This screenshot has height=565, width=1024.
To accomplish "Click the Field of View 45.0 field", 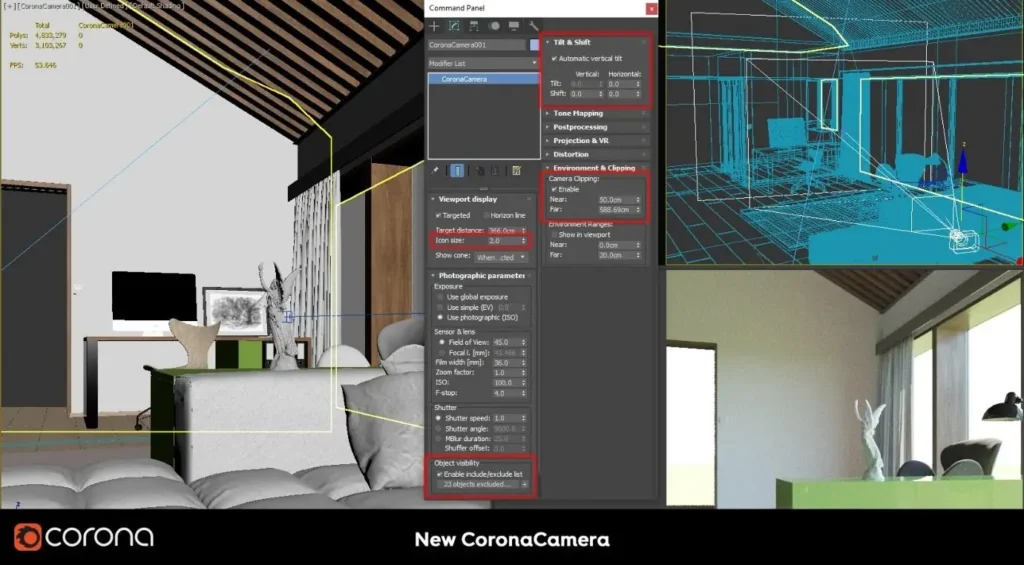I will click(x=506, y=342).
